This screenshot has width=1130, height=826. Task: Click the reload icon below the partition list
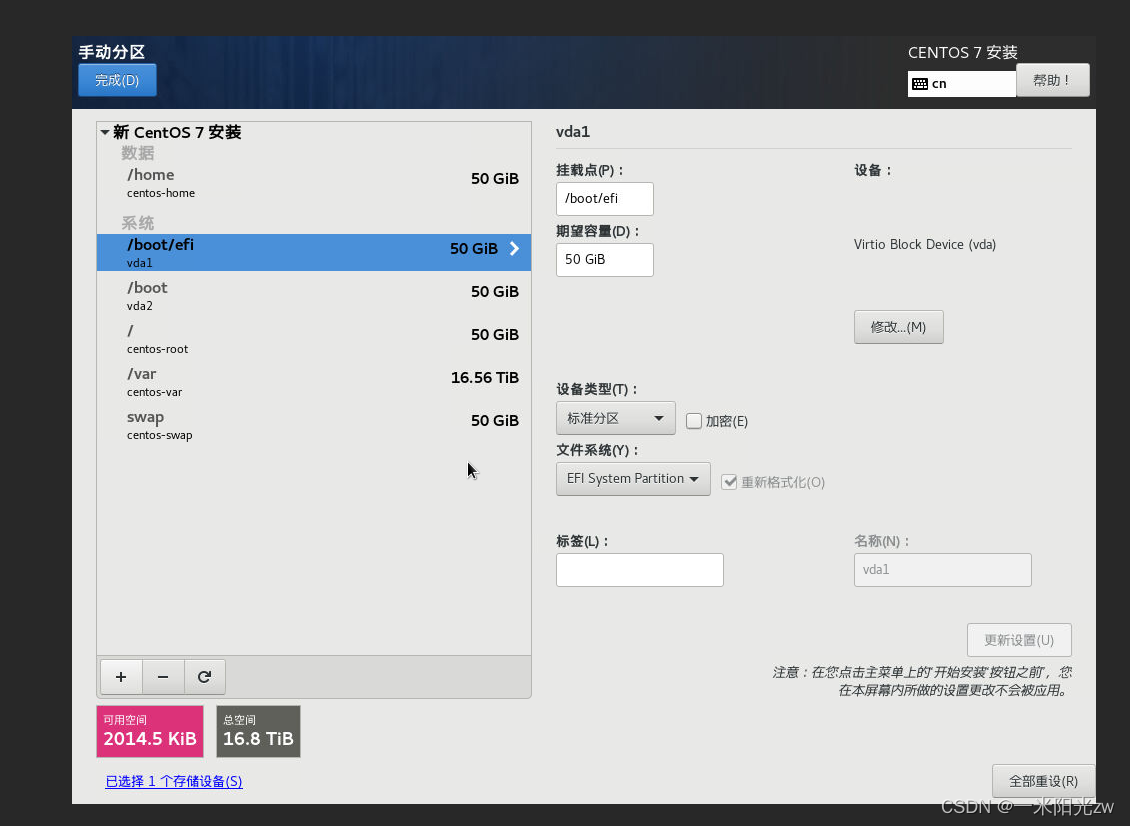tap(204, 676)
